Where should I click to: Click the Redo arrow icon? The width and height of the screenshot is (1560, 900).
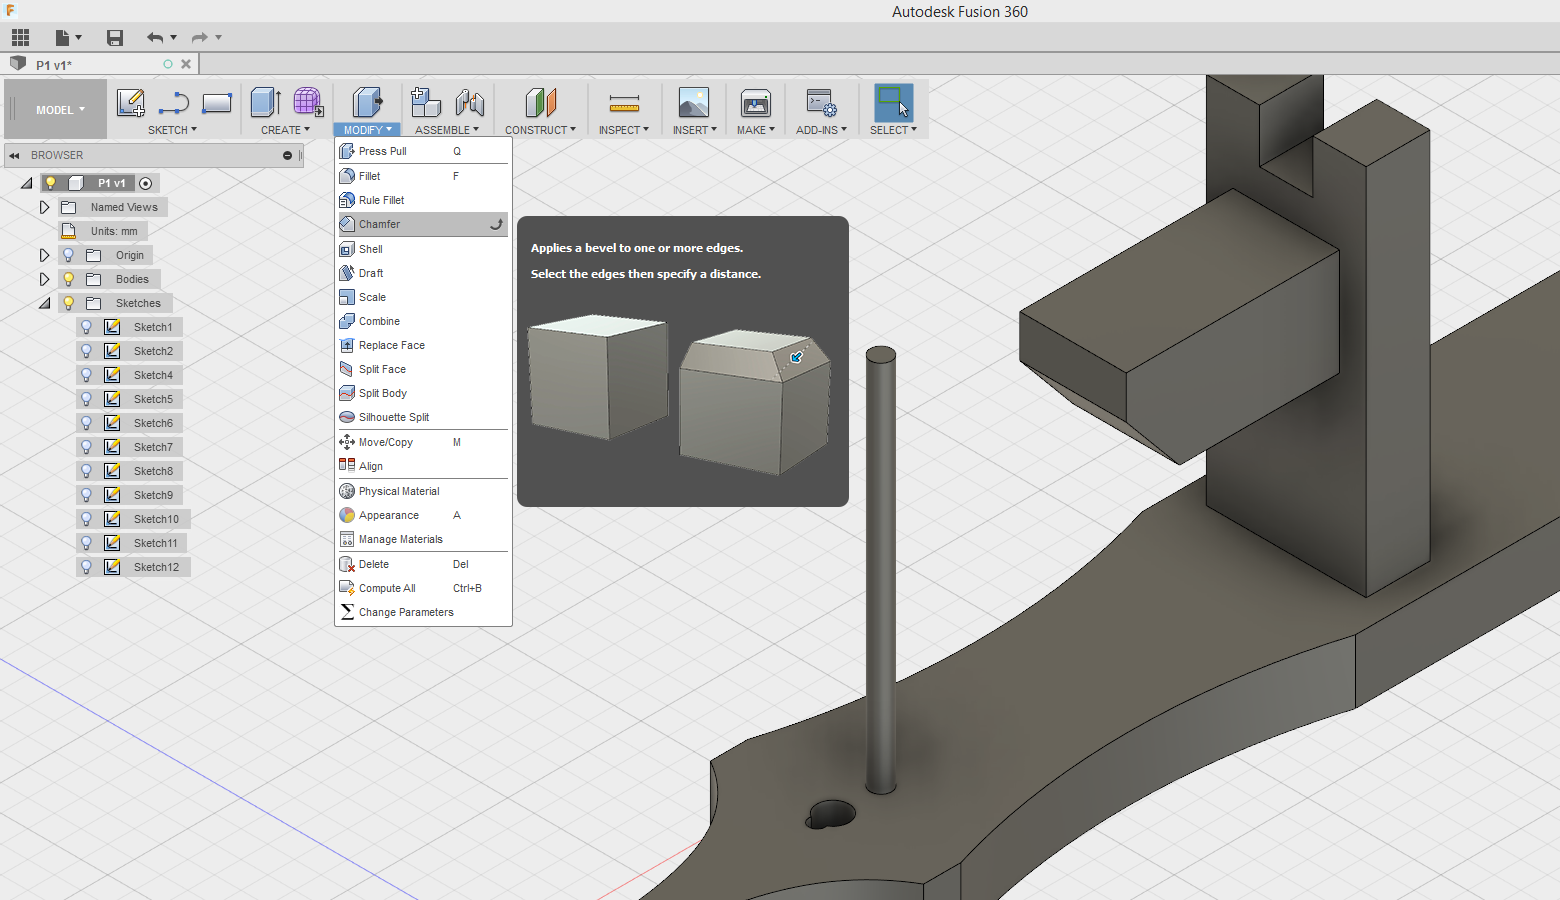click(x=200, y=38)
